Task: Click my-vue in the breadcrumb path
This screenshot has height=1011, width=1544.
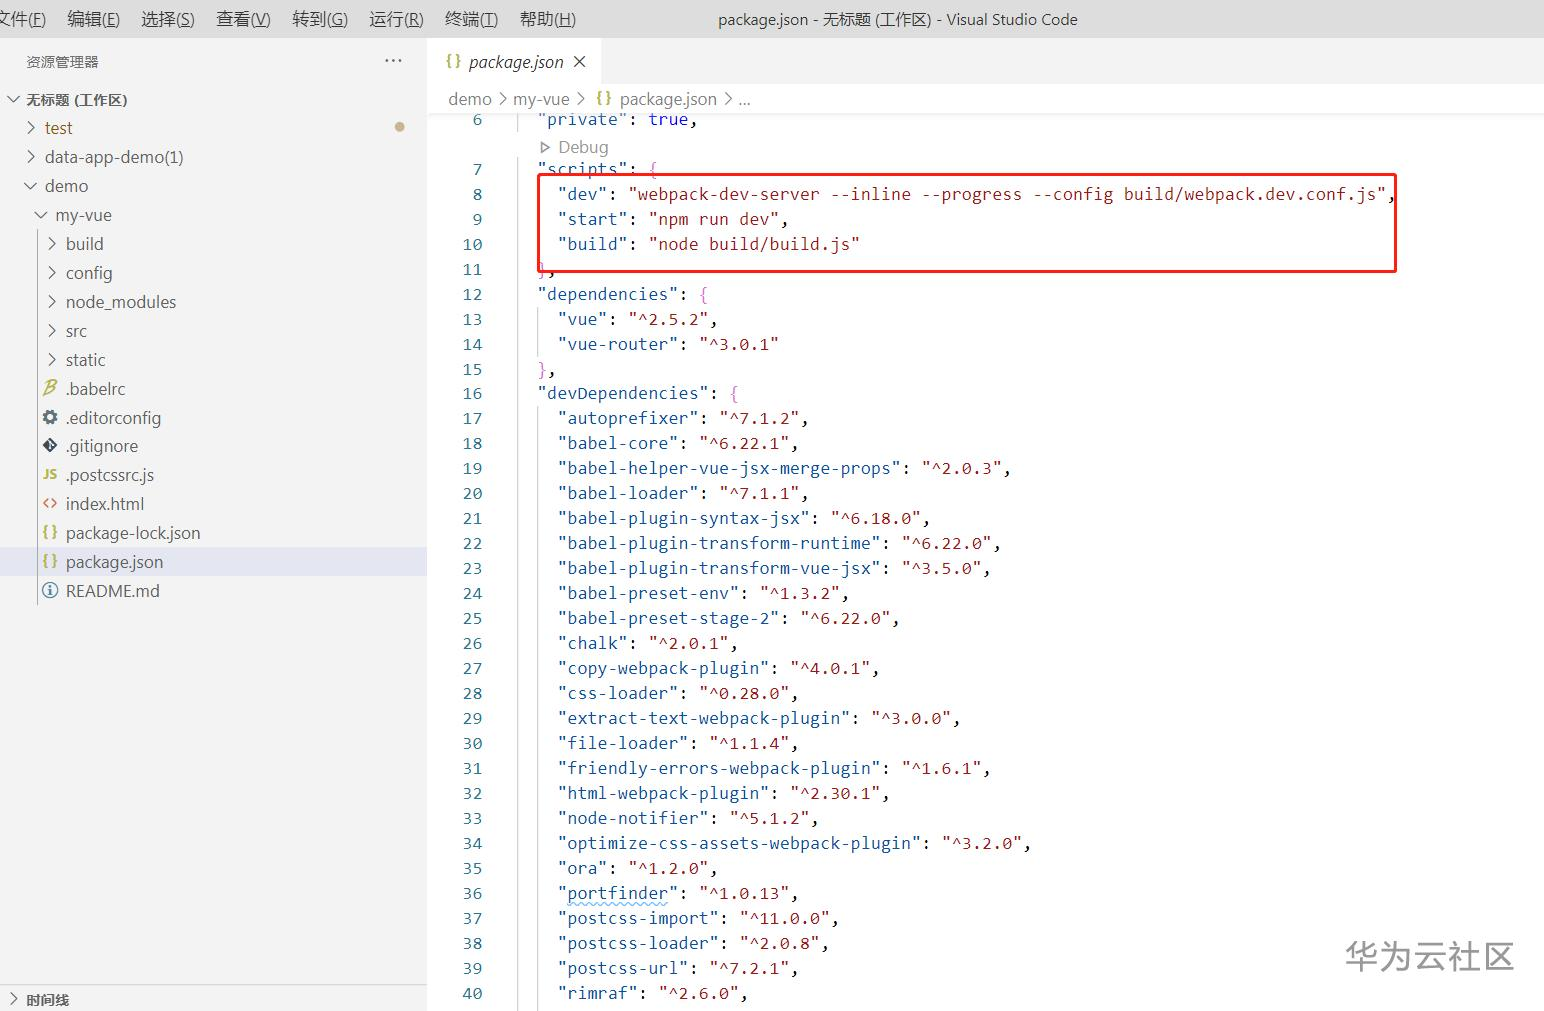Action: tap(541, 99)
